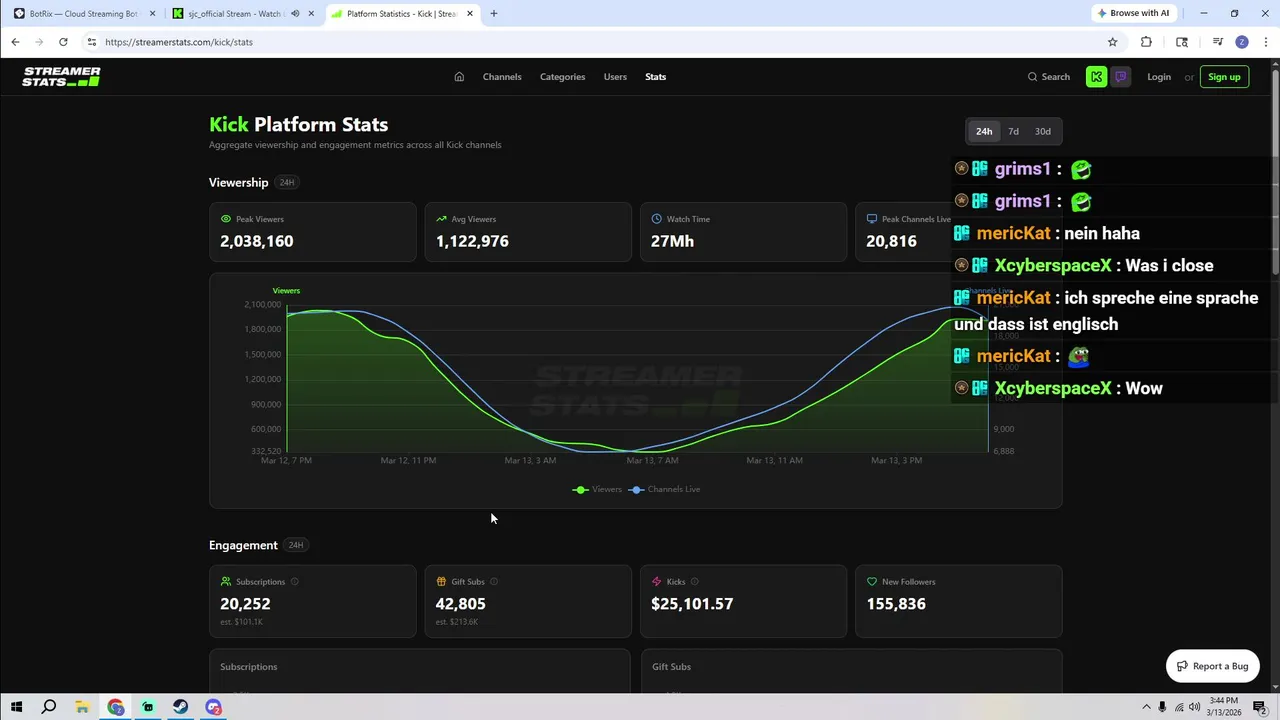Click the New Followers heart icon
Image resolution: width=1280 pixels, height=720 pixels.
872,582
